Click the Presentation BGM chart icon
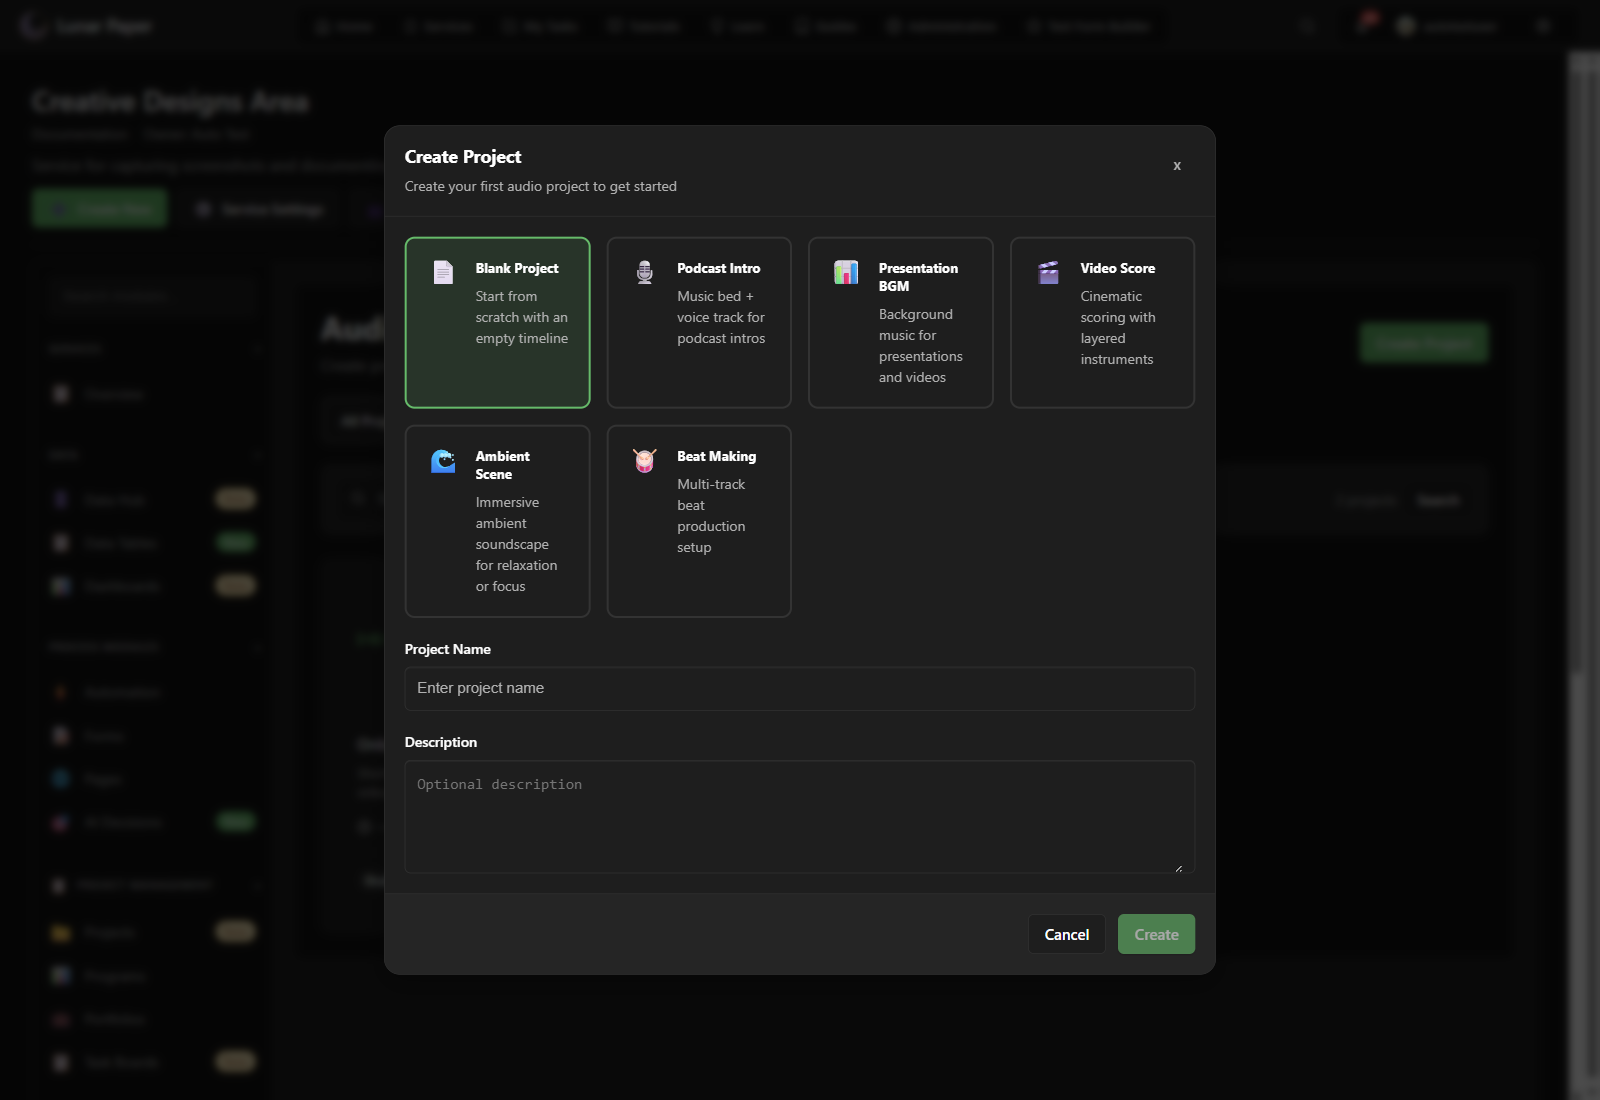The image size is (1600, 1100). tap(846, 272)
